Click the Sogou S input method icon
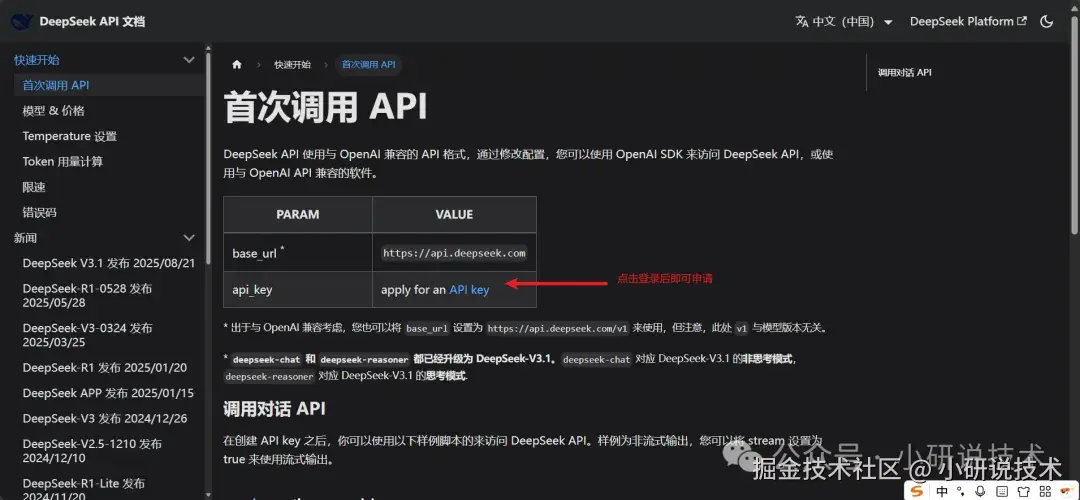The height and width of the screenshot is (500, 1080). click(x=916, y=492)
